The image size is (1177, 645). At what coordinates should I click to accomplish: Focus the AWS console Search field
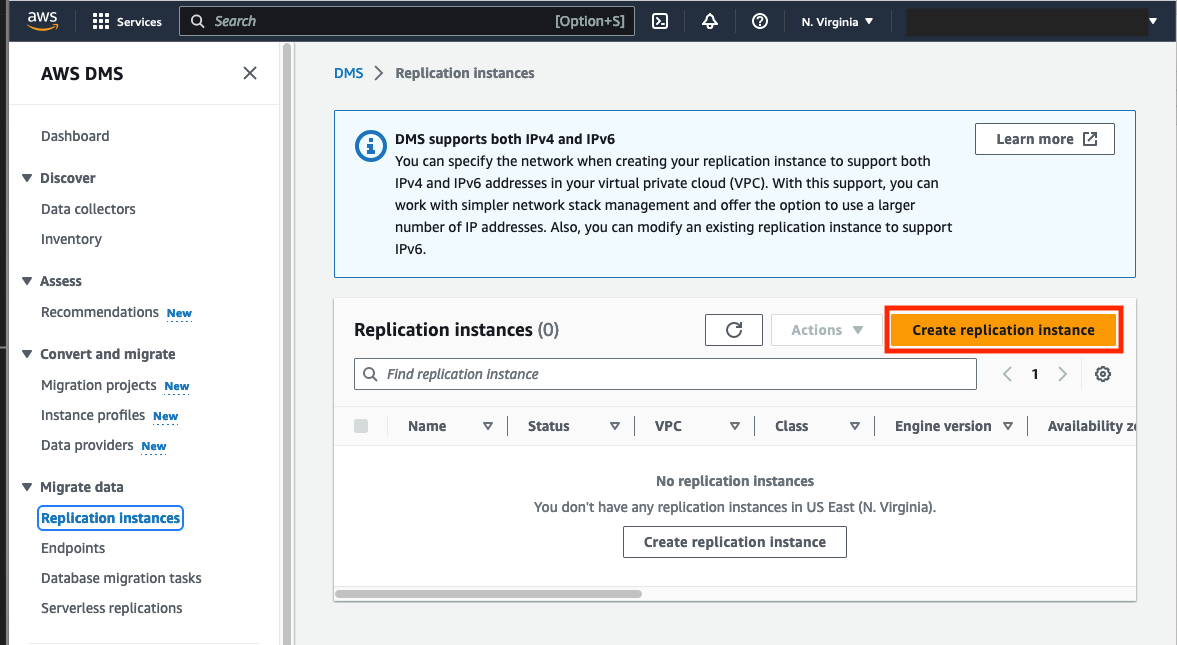(x=407, y=21)
